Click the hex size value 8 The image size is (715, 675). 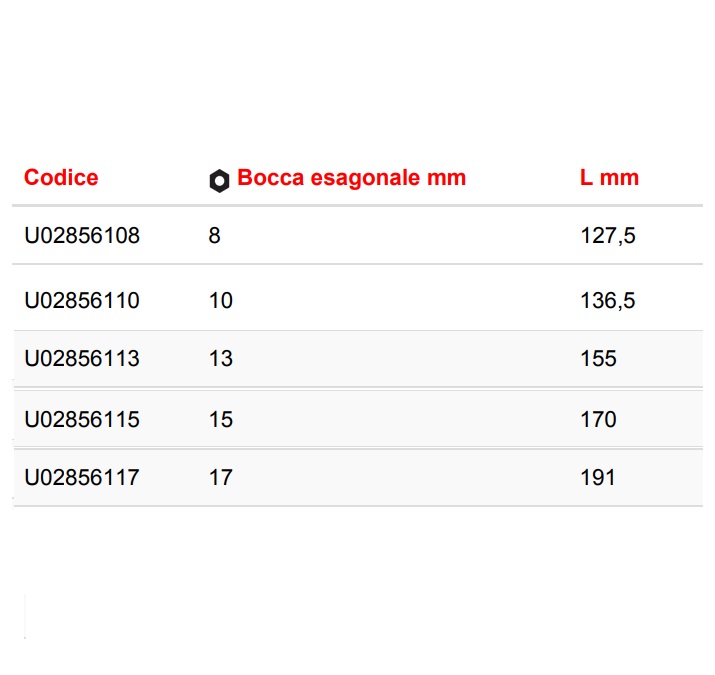(215, 236)
